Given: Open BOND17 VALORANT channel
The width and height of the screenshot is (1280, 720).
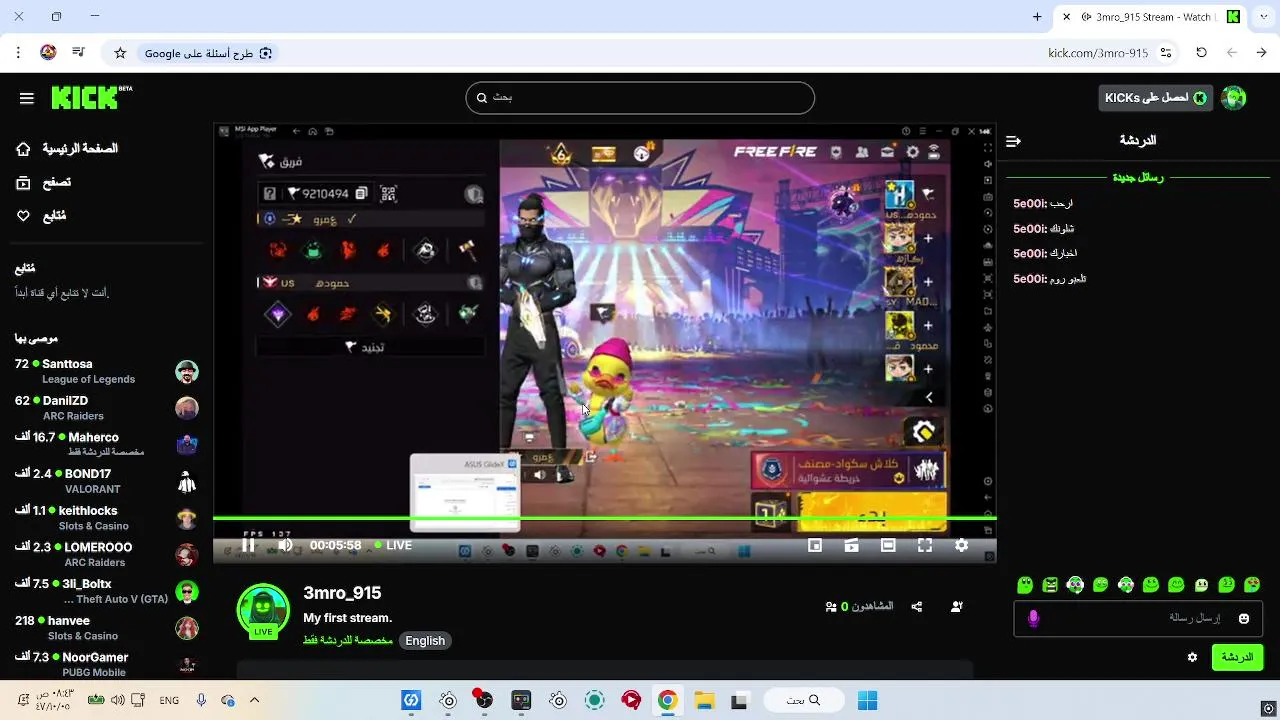Looking at the screenshot, I should click(106, 481).
